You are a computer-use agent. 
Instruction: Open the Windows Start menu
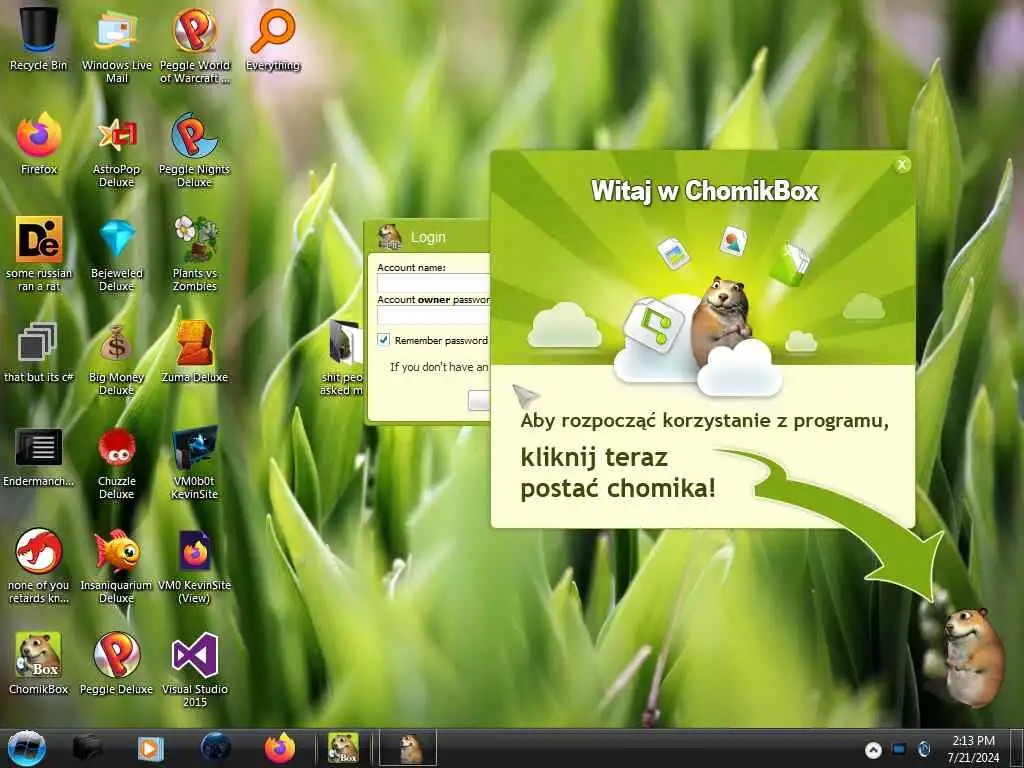click(x=27, y=748)
